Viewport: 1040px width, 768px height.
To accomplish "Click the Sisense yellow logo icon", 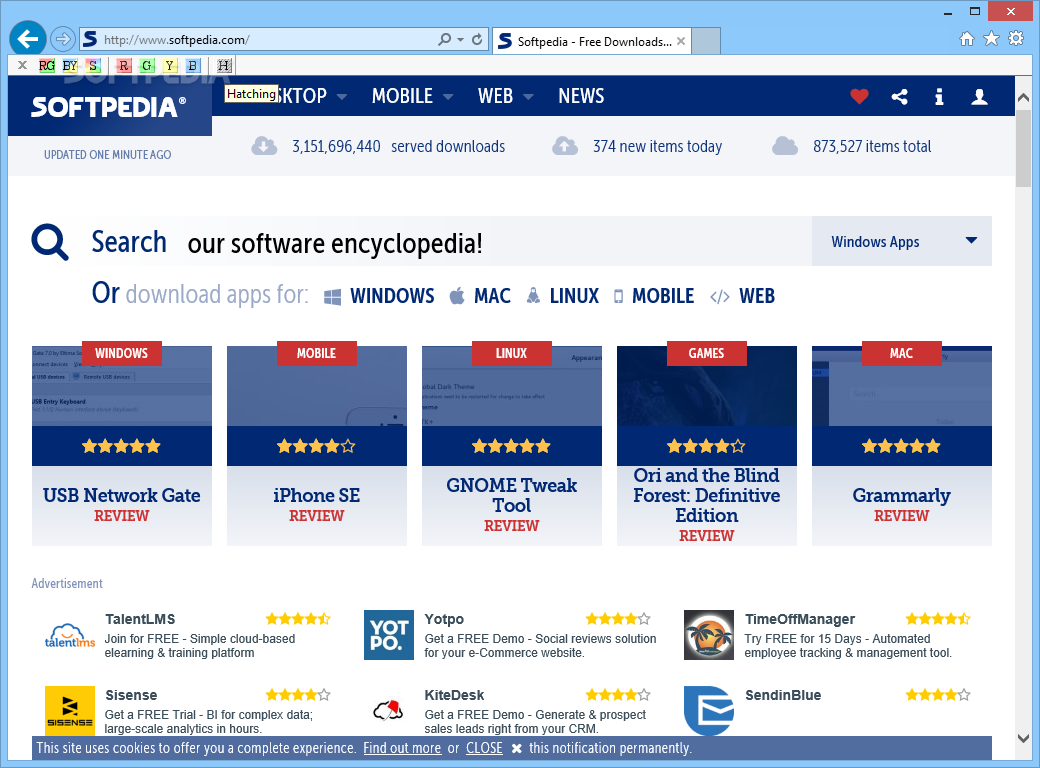I will click(70, 710).
